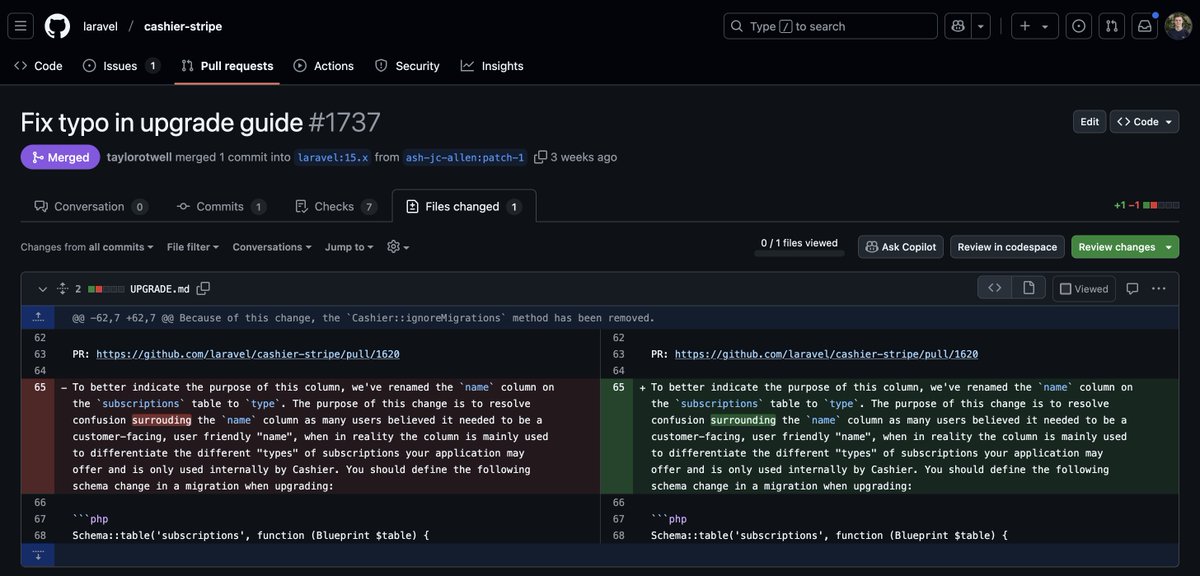Open the ash-jc-allen:patch-1 head branch link
Viewport: 1200px width, 576px height.
(465, 157)
